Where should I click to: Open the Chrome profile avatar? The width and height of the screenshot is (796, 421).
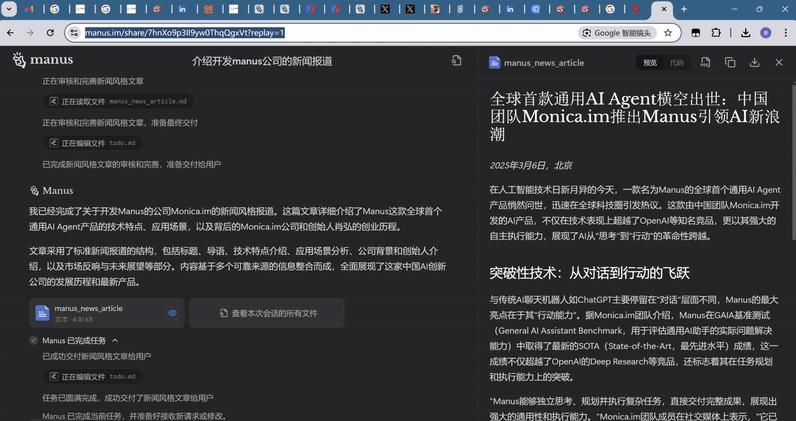point(766,33)
